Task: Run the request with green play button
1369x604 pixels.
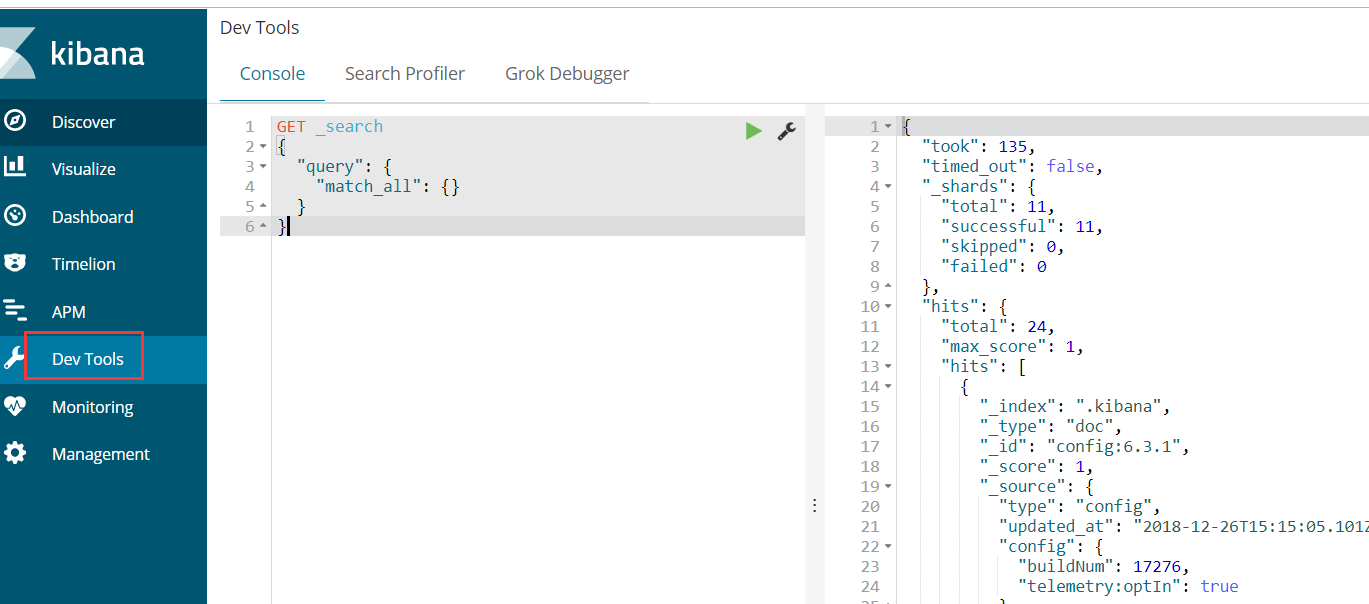Action: [754, 130]
